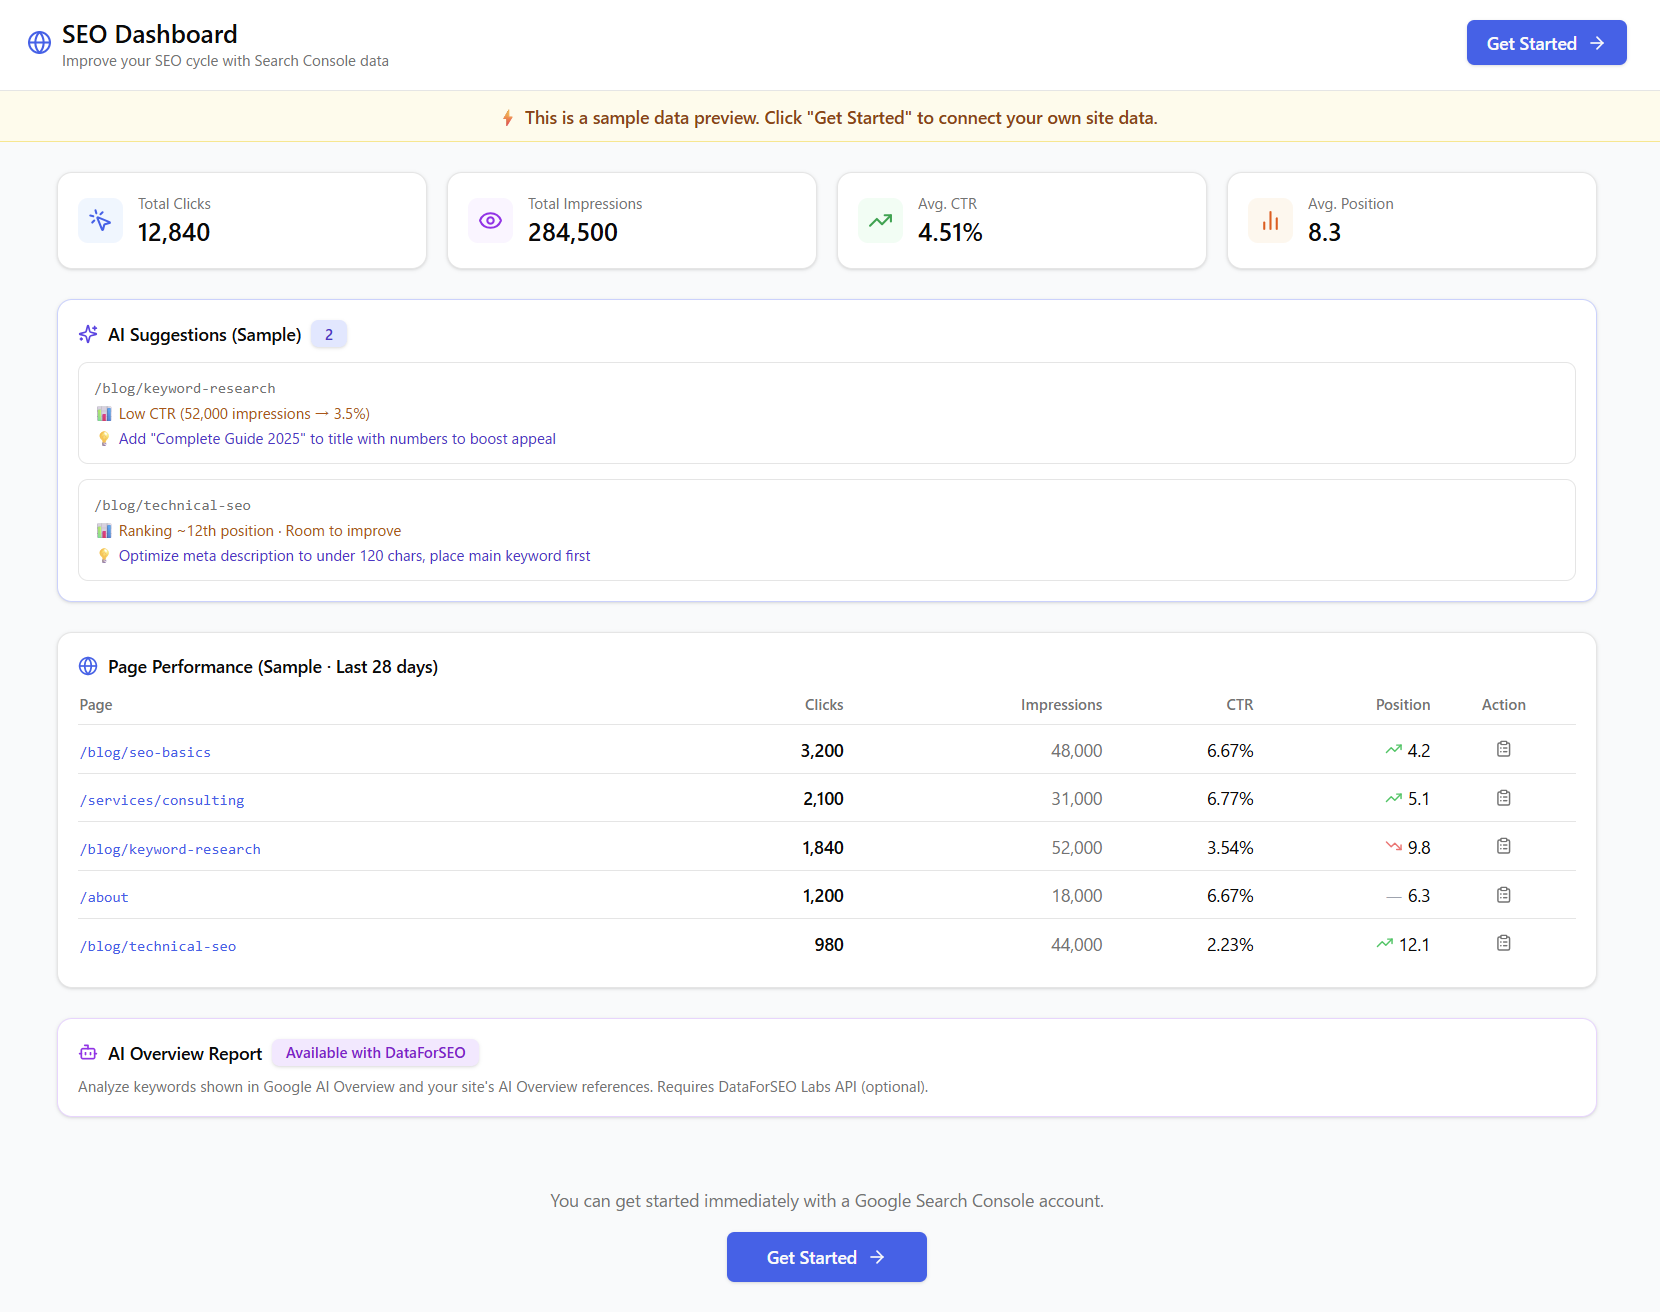This screenshot has height=1312, width=1660.
Task: Click the top-right Get Started button
Action: tap(1546, 43)
